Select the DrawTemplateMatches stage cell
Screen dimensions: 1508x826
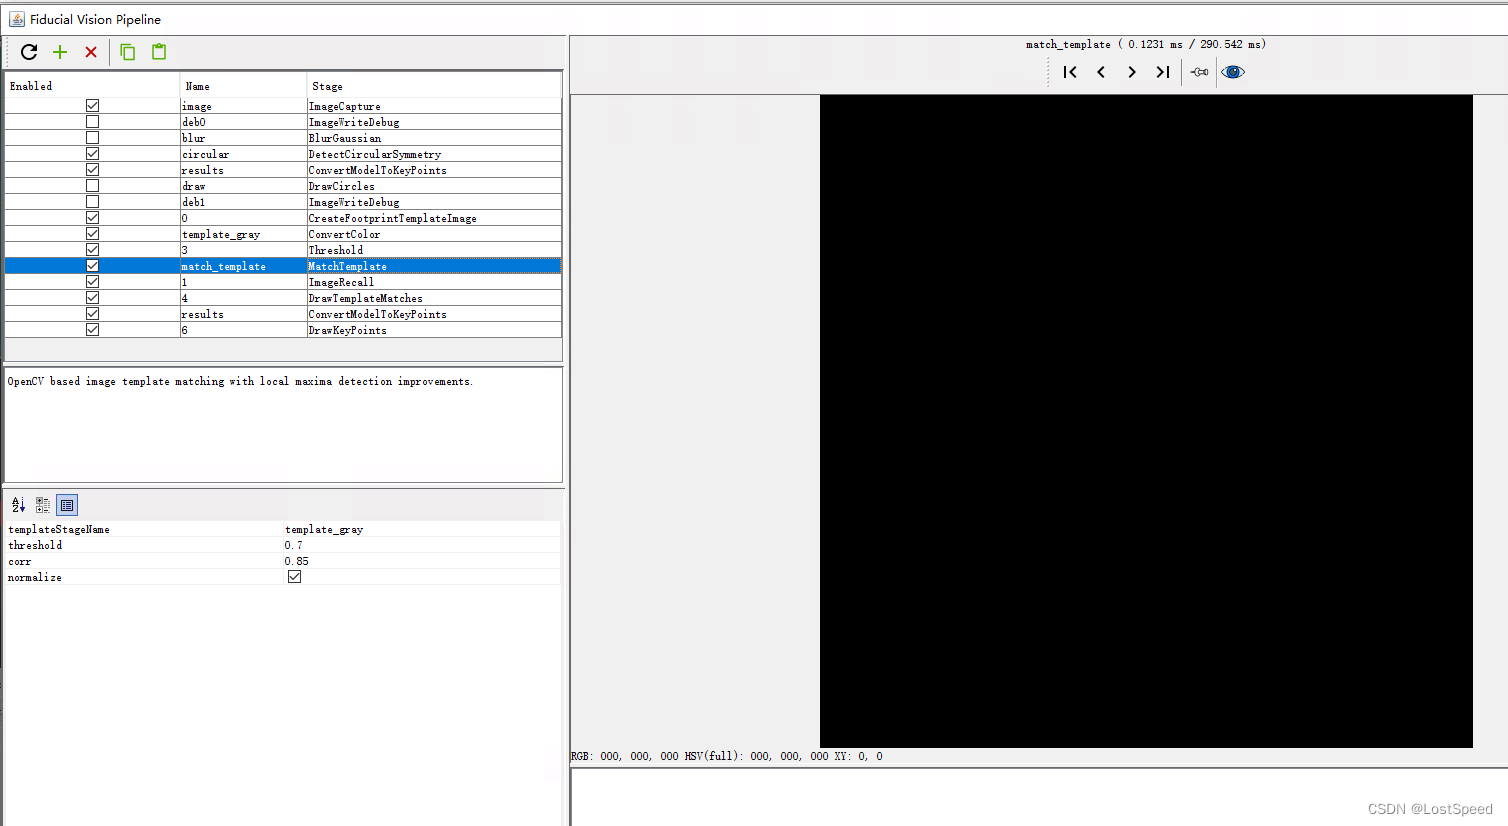coord(434,298)
